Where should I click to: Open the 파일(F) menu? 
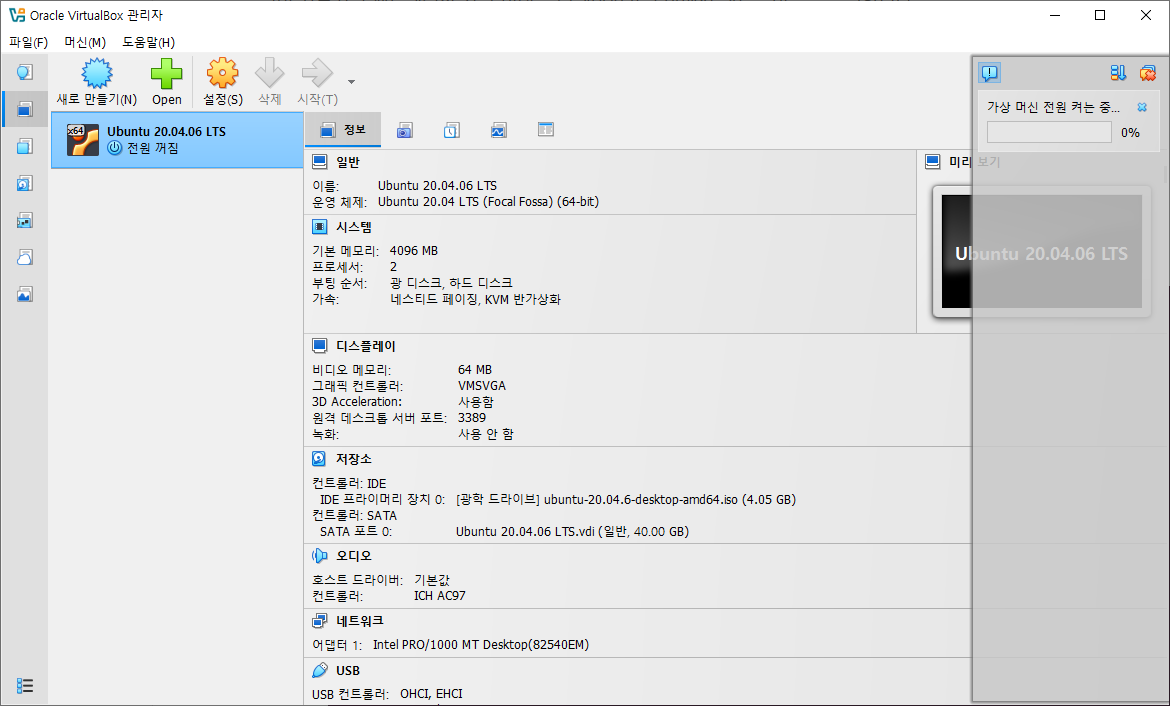28,43
